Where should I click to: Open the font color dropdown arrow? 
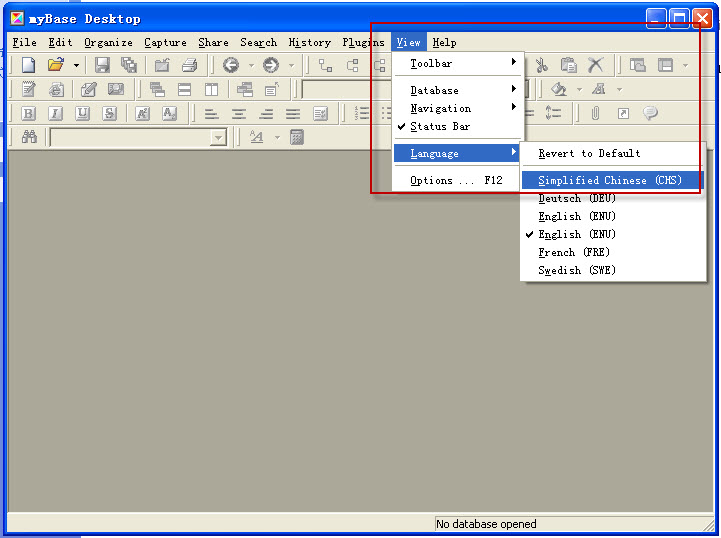point(619,89)
